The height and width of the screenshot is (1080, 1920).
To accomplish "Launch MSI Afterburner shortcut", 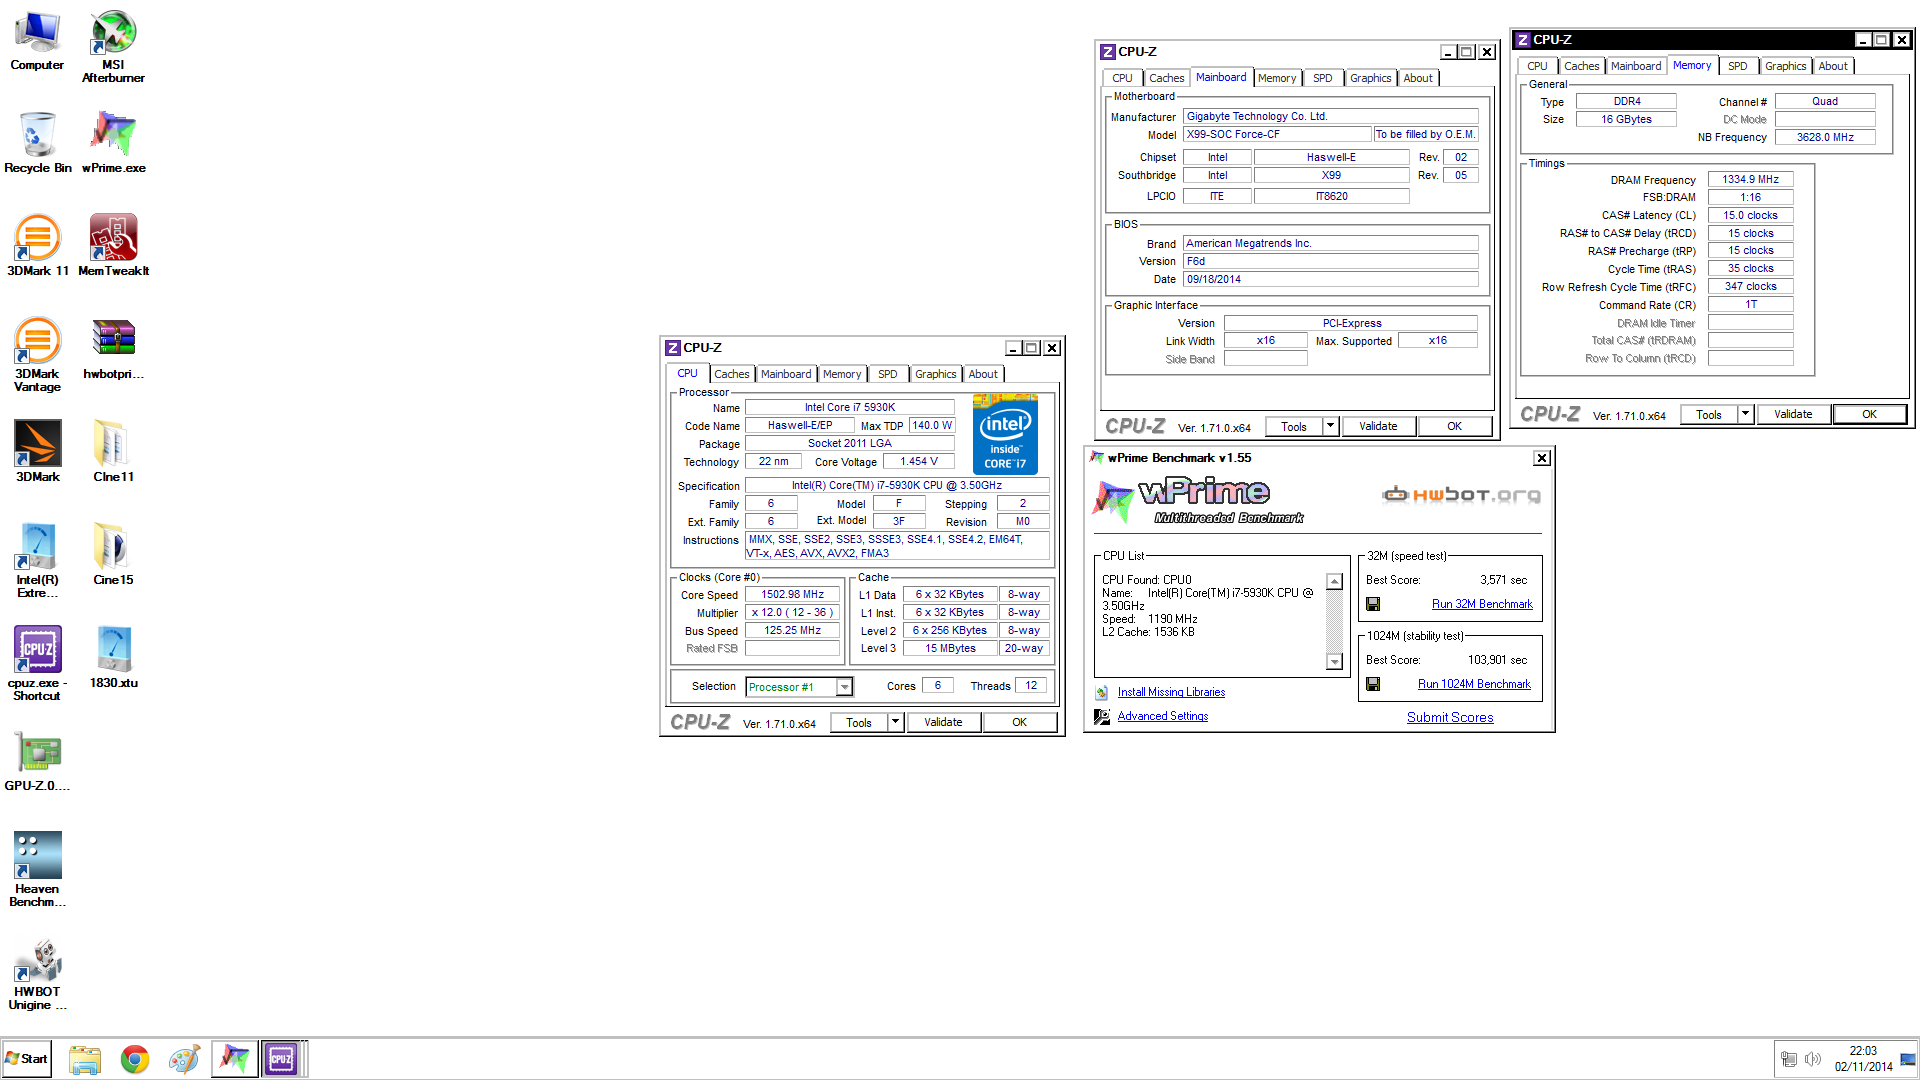I will 113,46.
